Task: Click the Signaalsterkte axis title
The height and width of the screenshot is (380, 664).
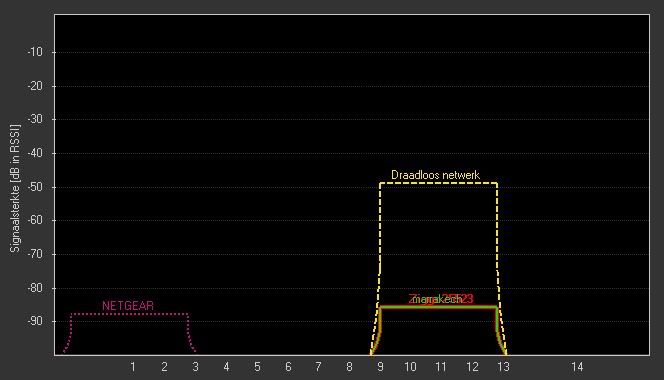Action: 15,188
